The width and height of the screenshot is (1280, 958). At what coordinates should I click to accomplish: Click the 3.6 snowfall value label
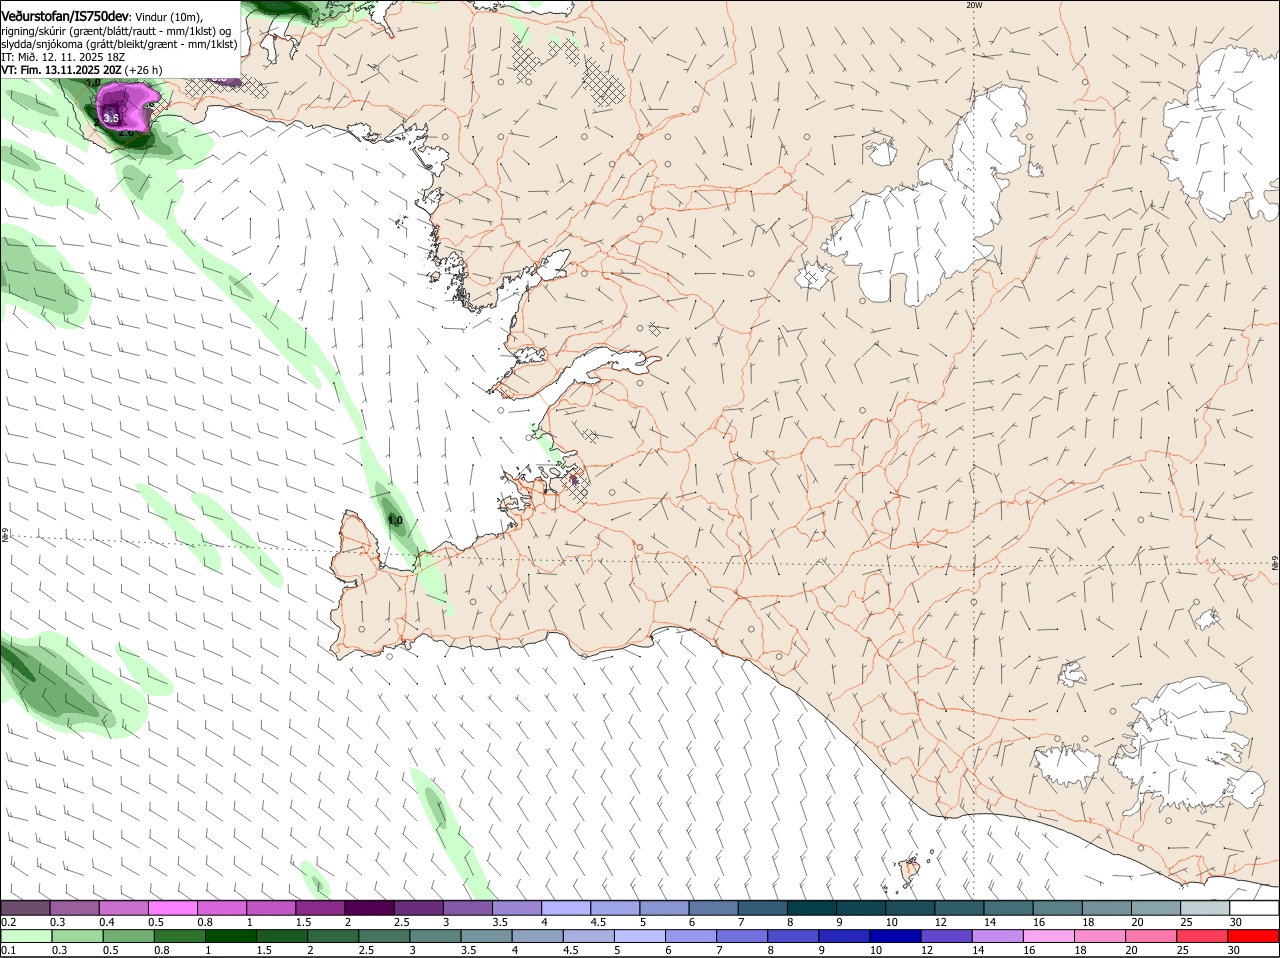[111, 118]
